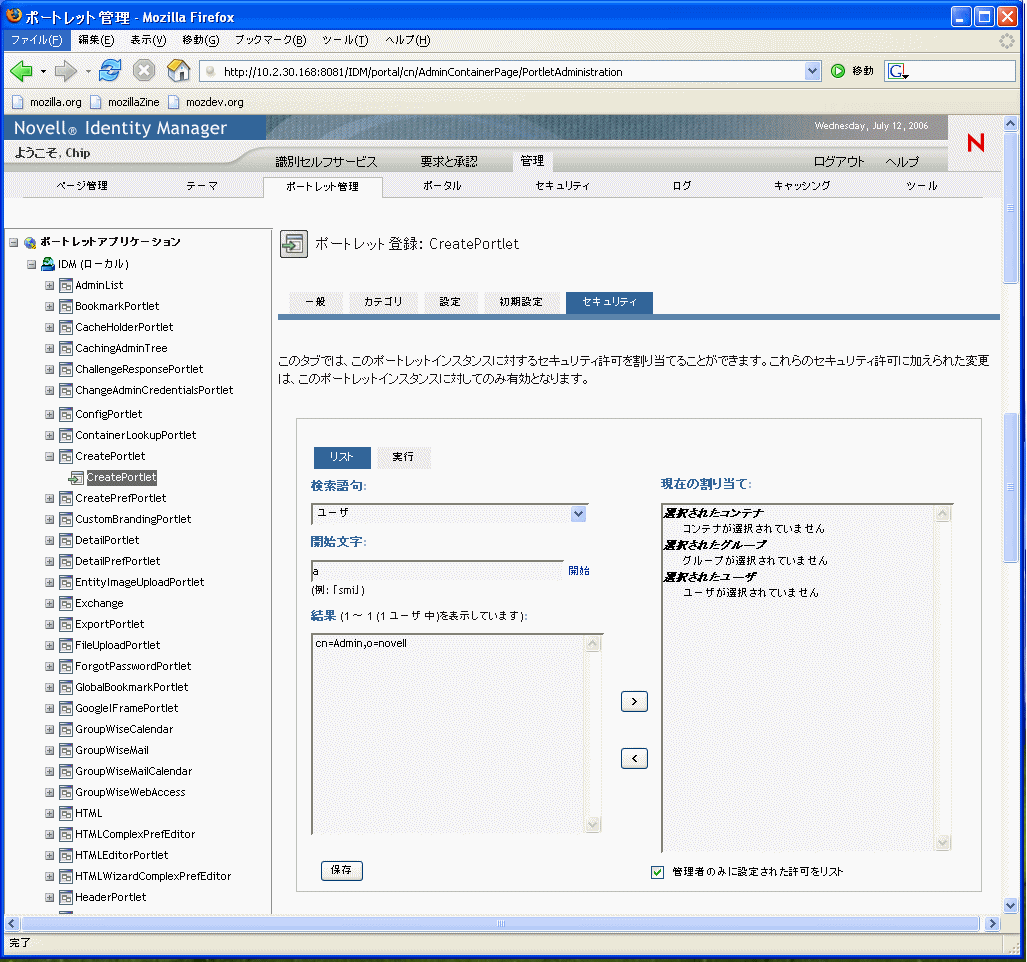
Task: Click the portlet applications globe icon
Action: coord(30,242)
